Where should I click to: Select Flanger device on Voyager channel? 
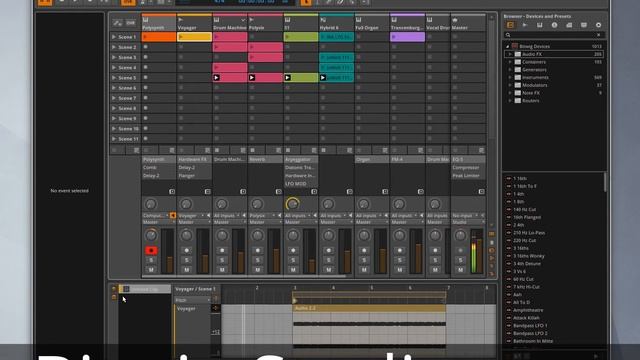pyautogui.click(x=194, y=176)
